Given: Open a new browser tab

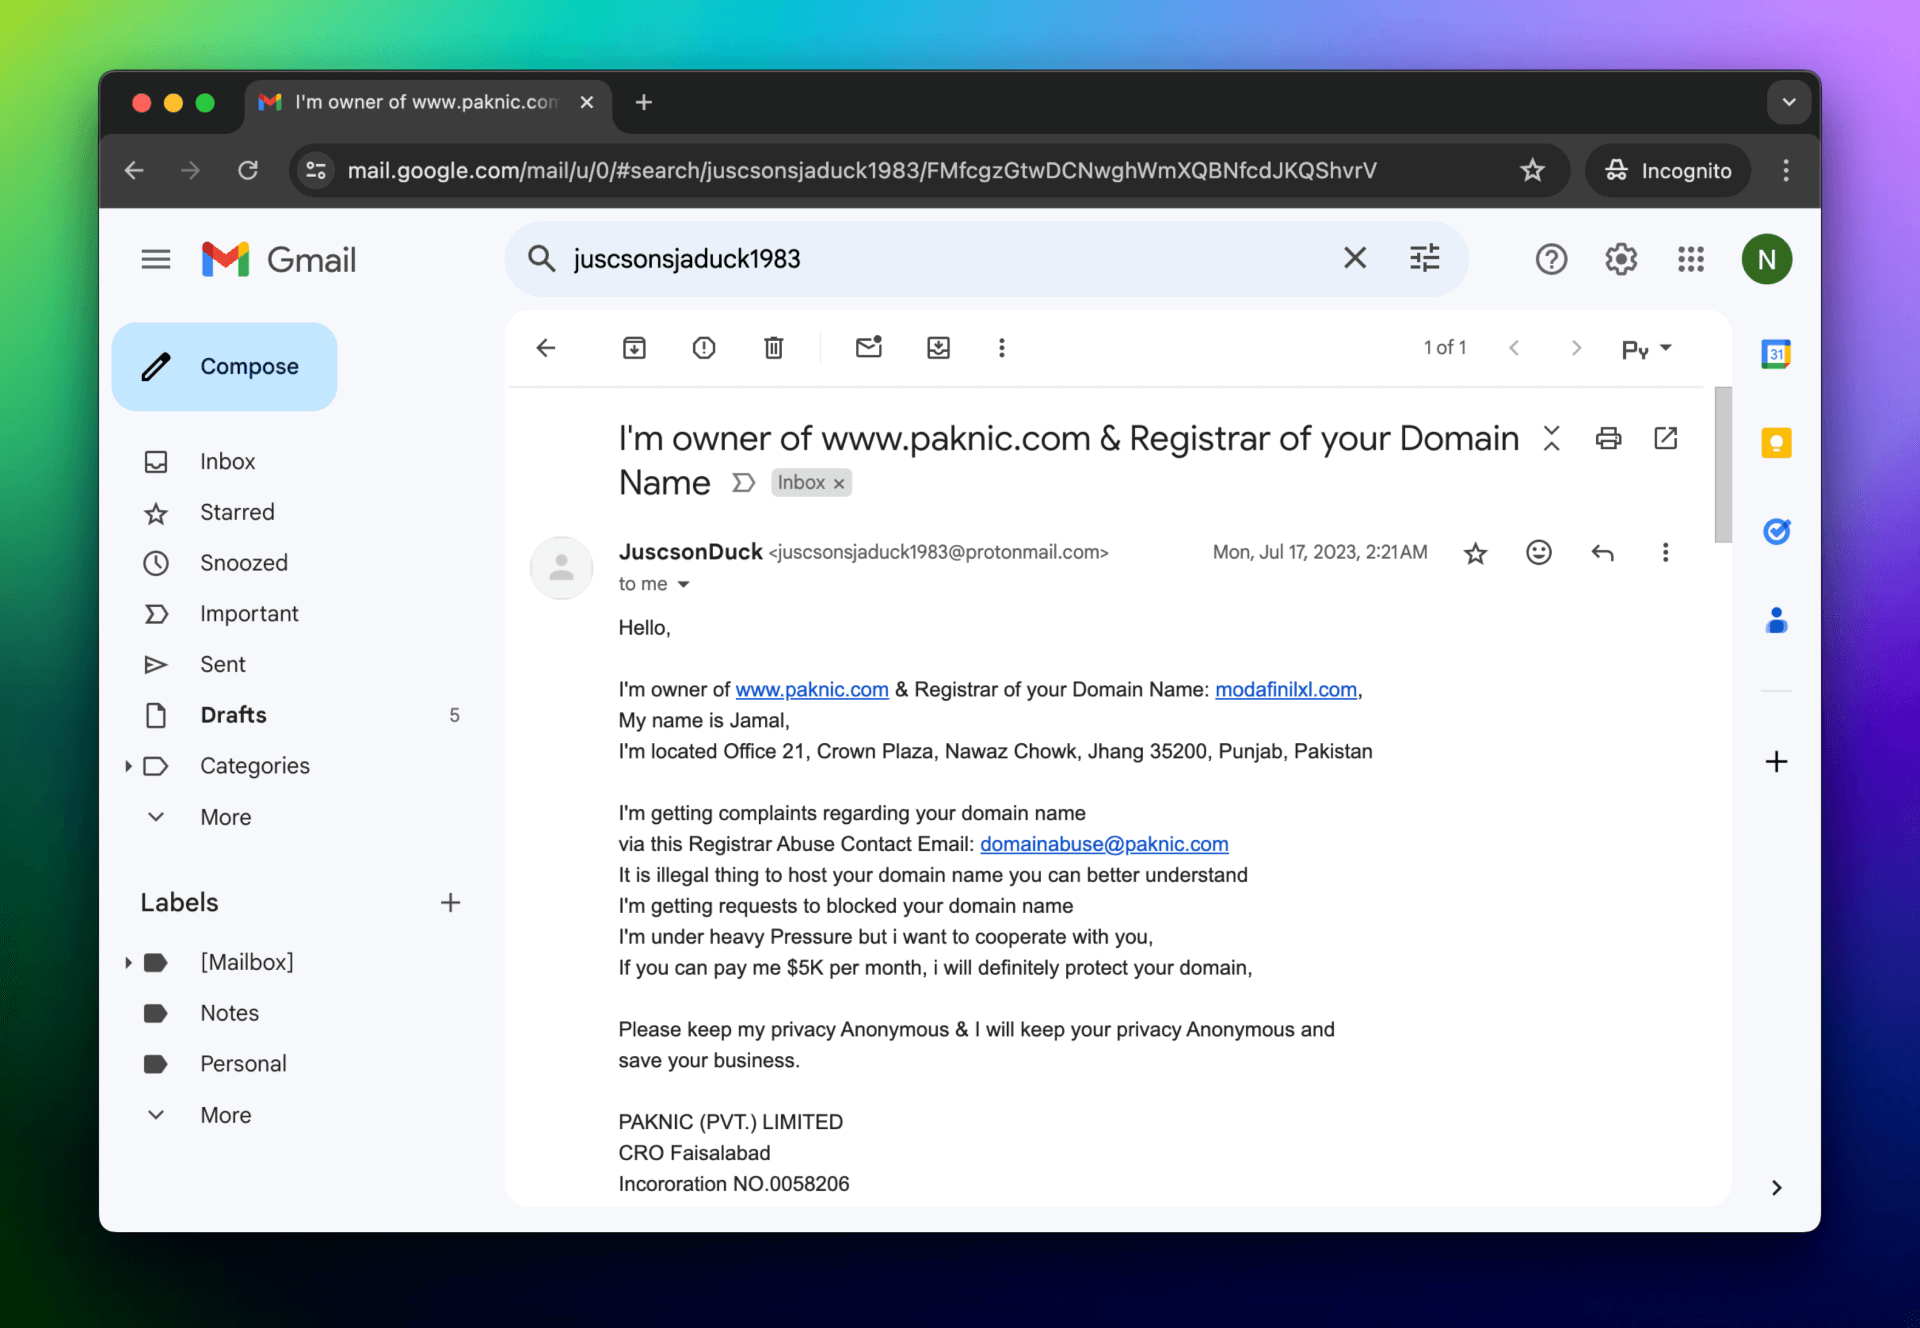Looking at the screenshot, I should tap(644, 102).
